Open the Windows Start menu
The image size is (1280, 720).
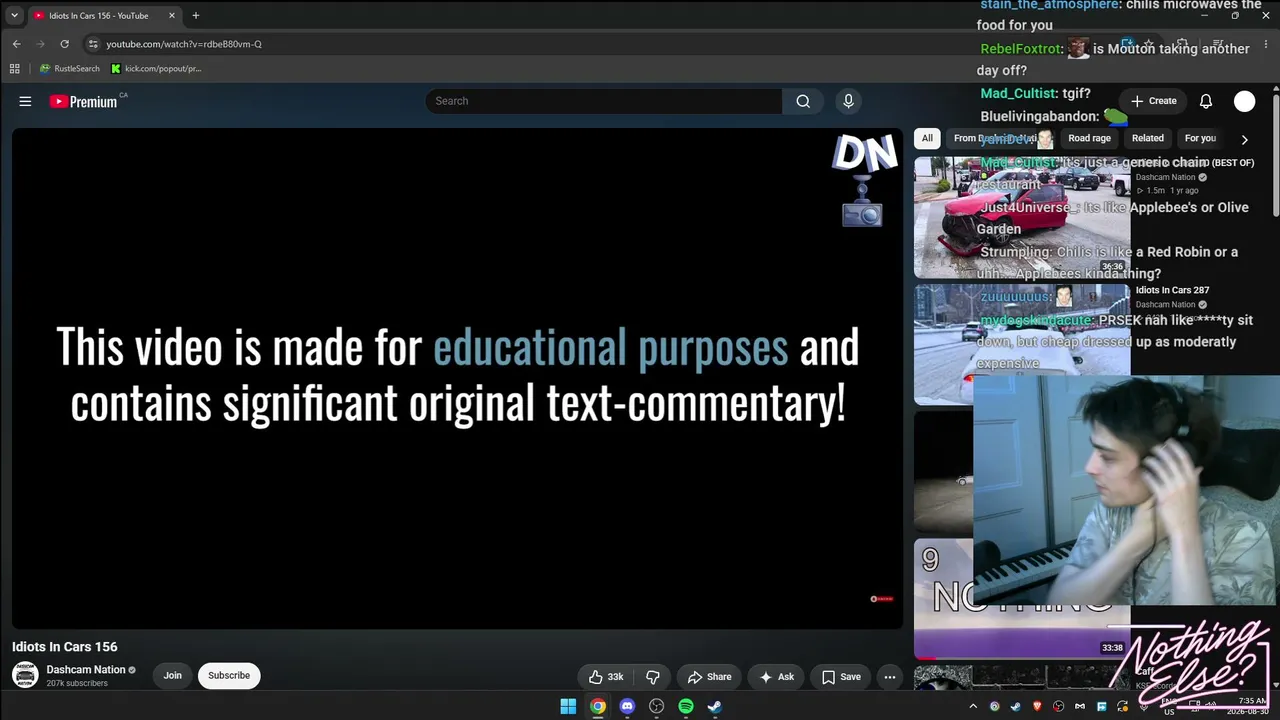[568, 706]
